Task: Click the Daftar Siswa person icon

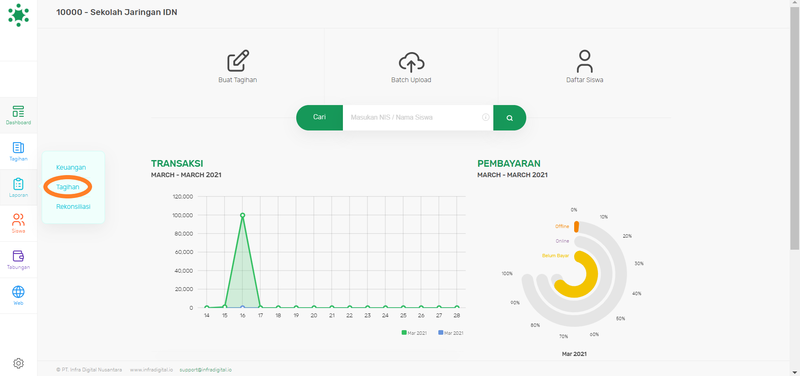Action: pos(585,61)
